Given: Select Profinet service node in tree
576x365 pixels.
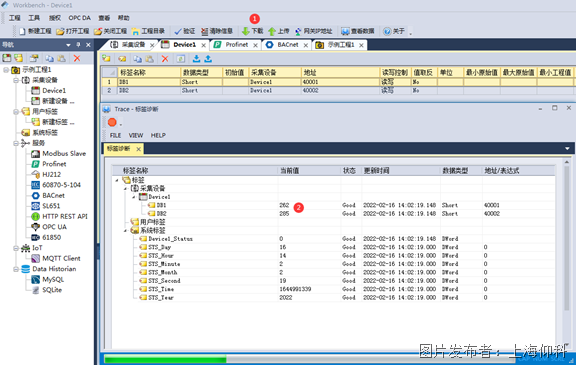Looking at the screenshot, I should tap(54, 164).
